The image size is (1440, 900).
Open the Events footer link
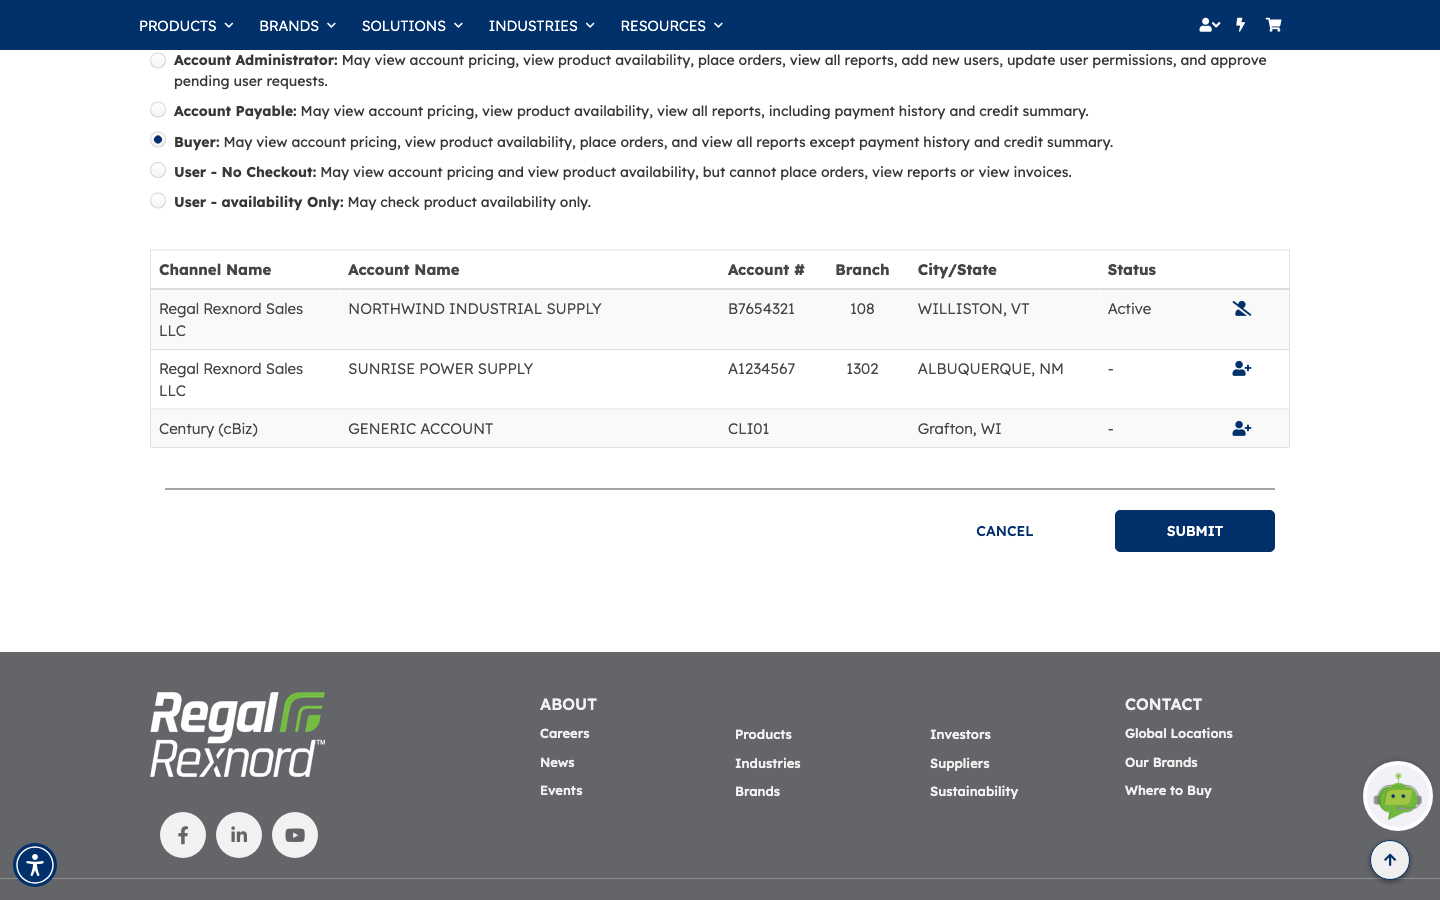pyautogui.click(x=561, y=790)
